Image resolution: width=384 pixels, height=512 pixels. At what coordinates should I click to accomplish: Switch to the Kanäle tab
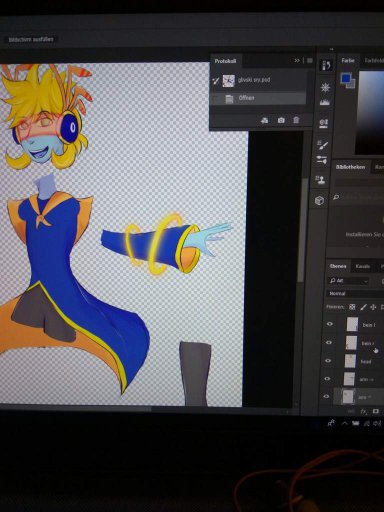click(x=363, y=266)
